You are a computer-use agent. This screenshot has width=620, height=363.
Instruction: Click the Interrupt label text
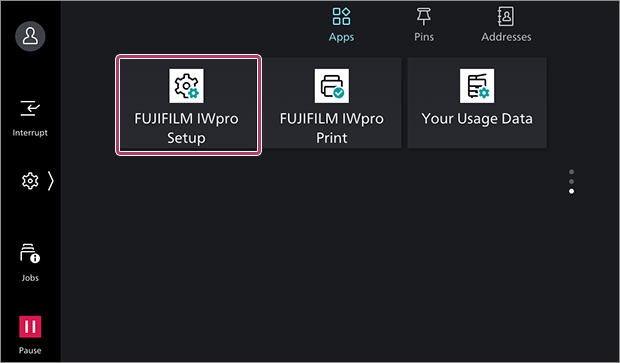pos(30,133)
